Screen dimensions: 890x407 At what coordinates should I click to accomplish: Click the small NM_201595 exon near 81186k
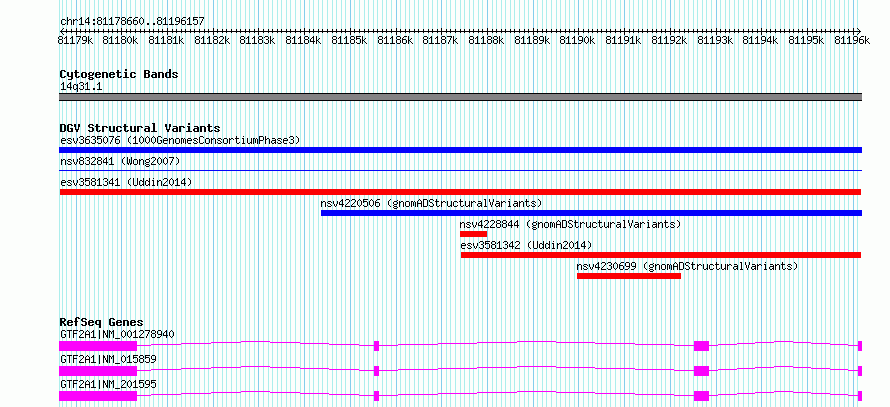[376, 396]
